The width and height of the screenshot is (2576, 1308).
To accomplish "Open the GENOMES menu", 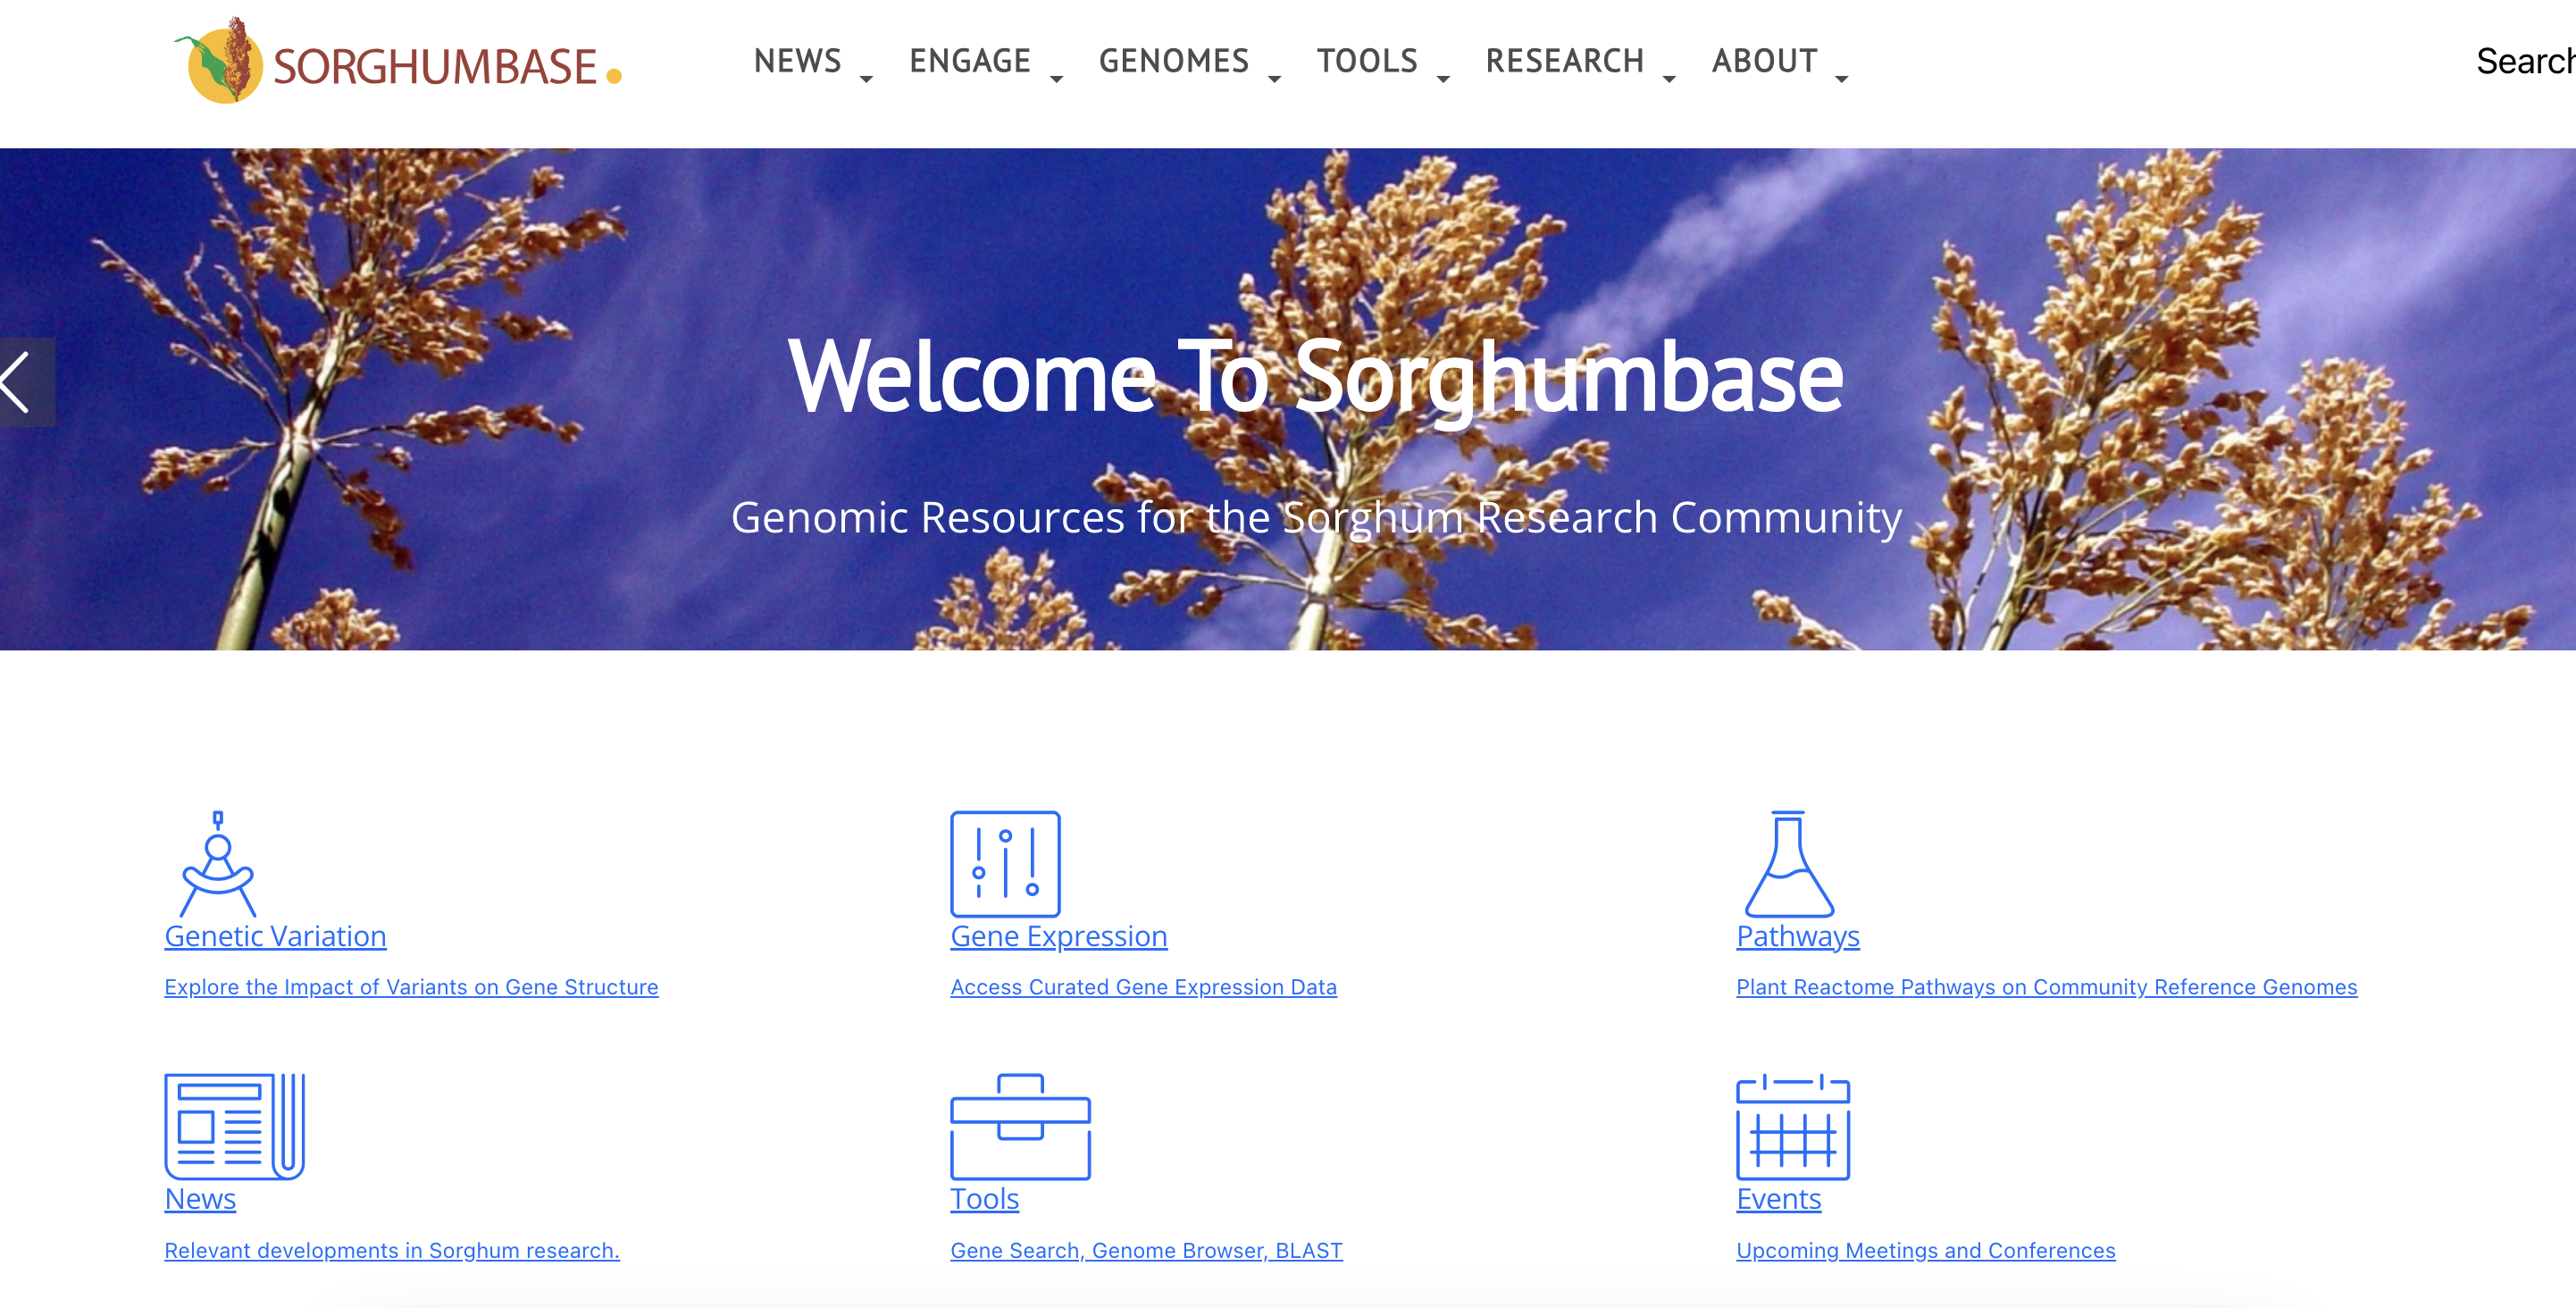I will click(x=1173, y=61).
